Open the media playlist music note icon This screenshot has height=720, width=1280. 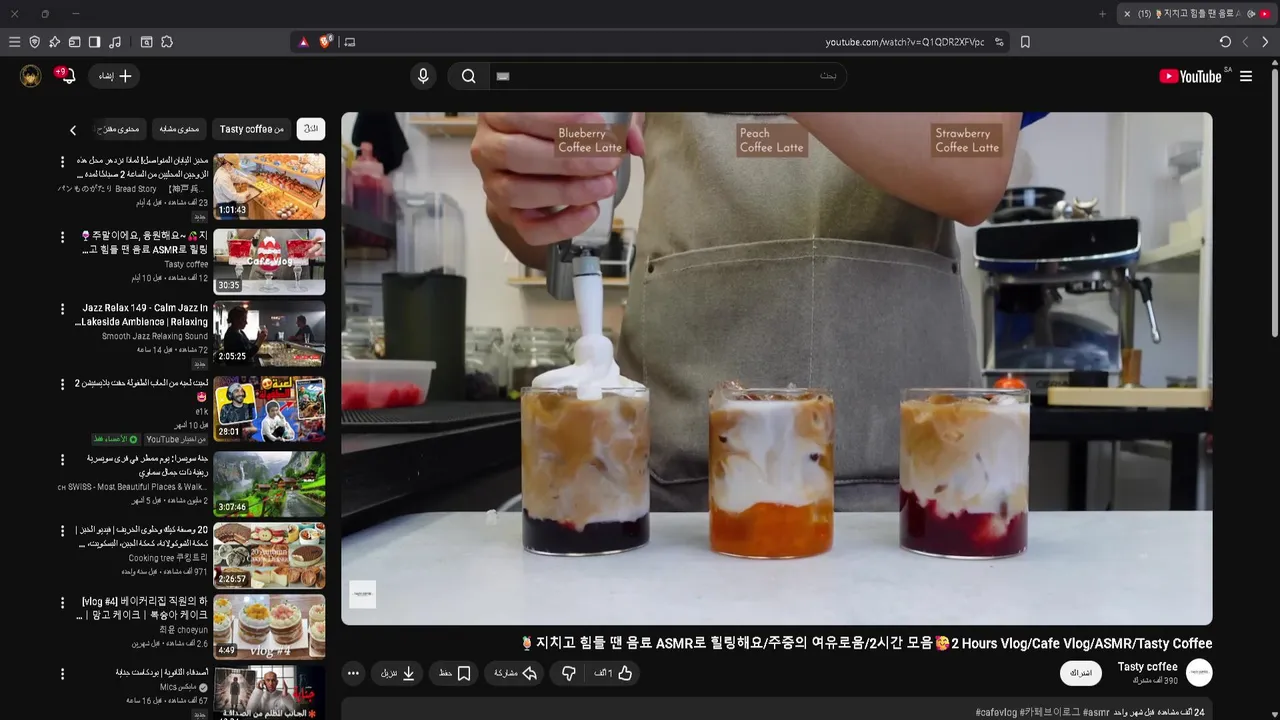115,42
